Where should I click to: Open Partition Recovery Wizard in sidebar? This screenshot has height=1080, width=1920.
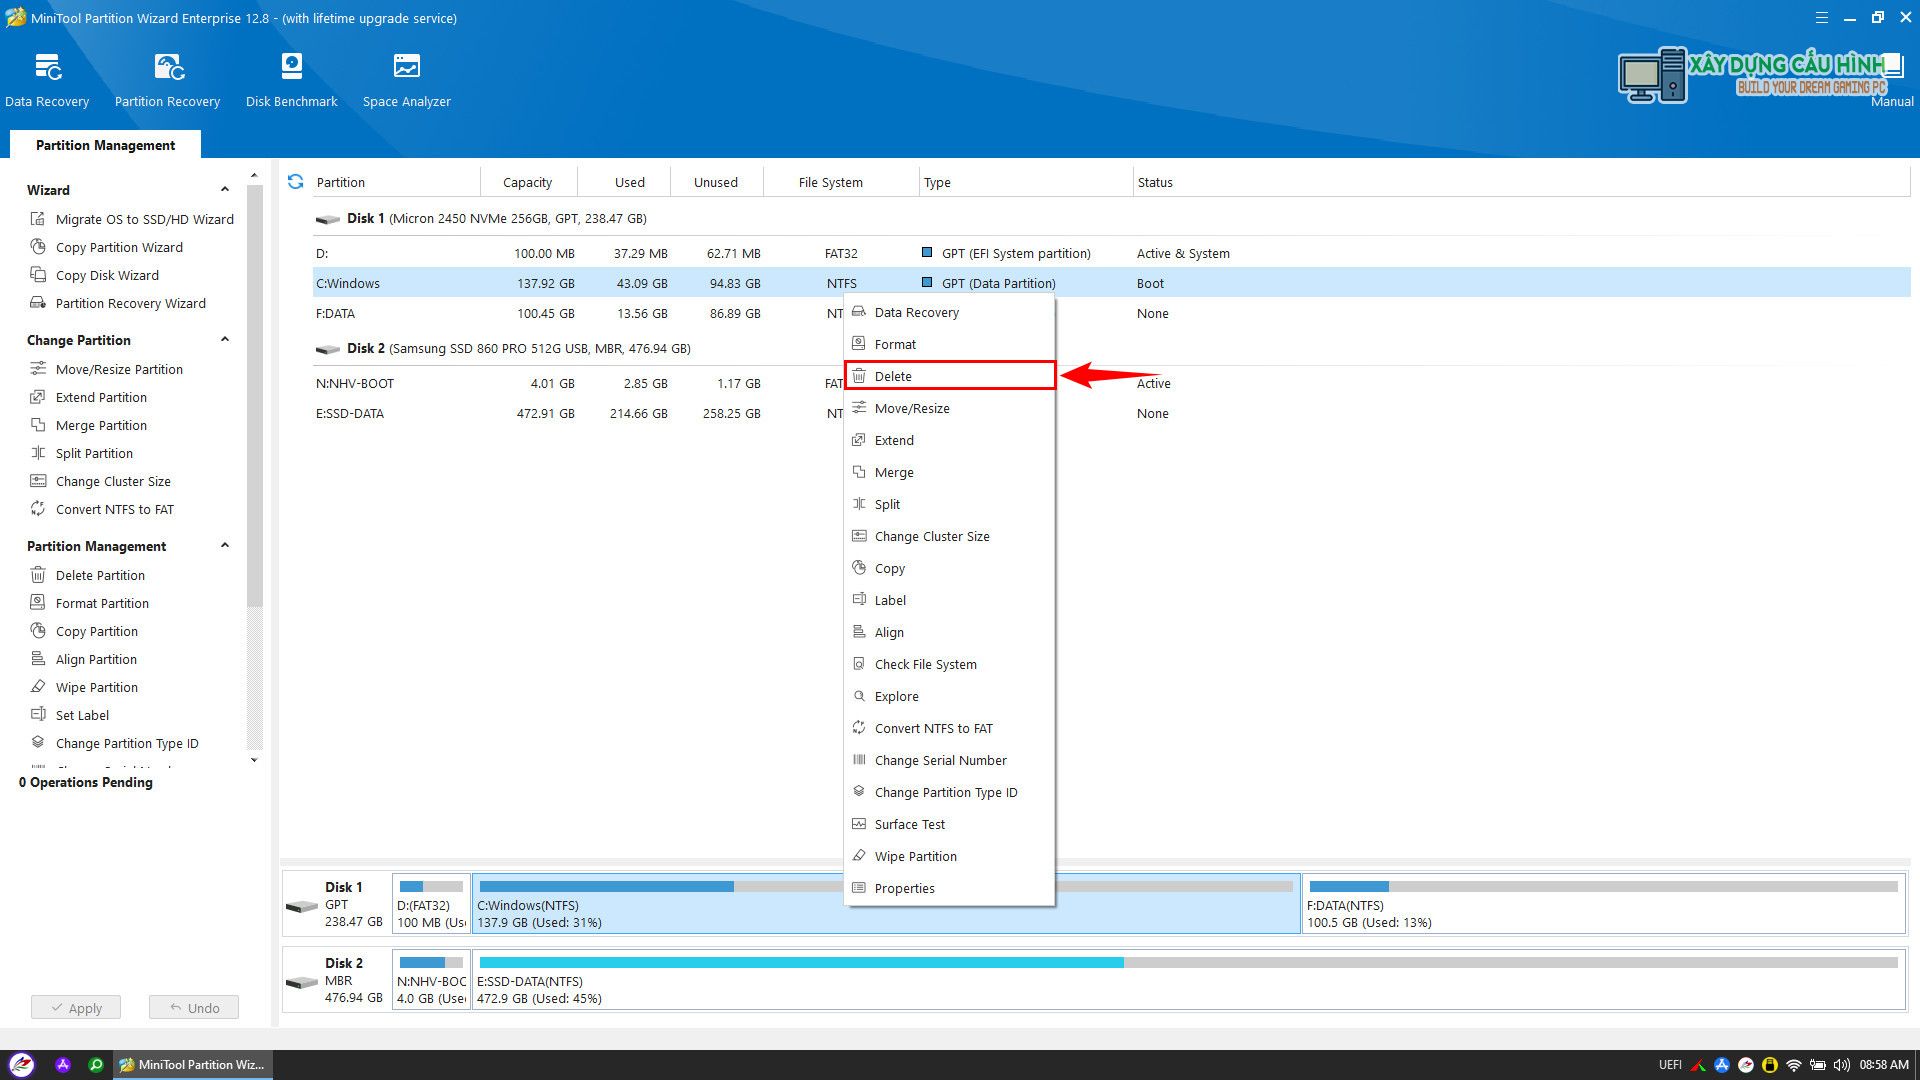[x=118, y=303]
